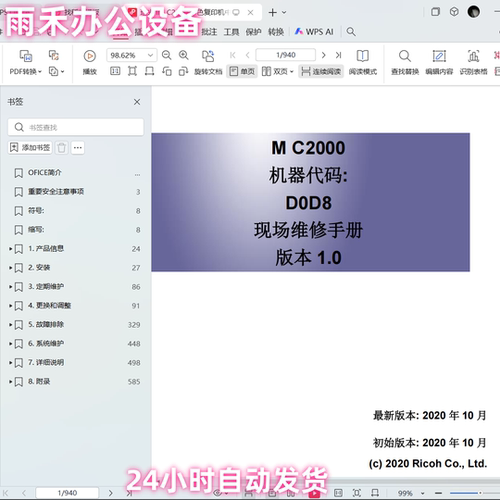Click the fit page icon in toolbar

(132, 71)
